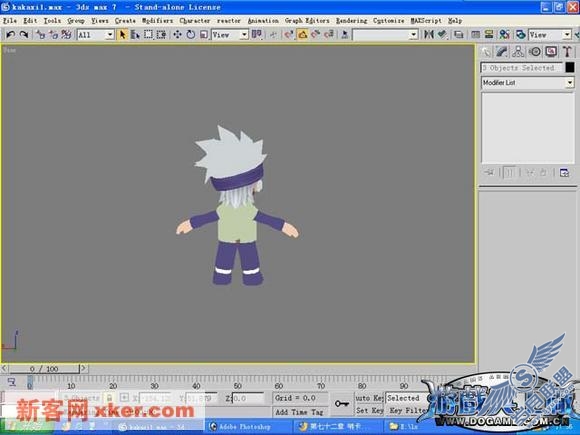Switch to the Utilities command panel tab
This screenshot has height=435, width=580.
pyautogui.click(x=567, y=52)
